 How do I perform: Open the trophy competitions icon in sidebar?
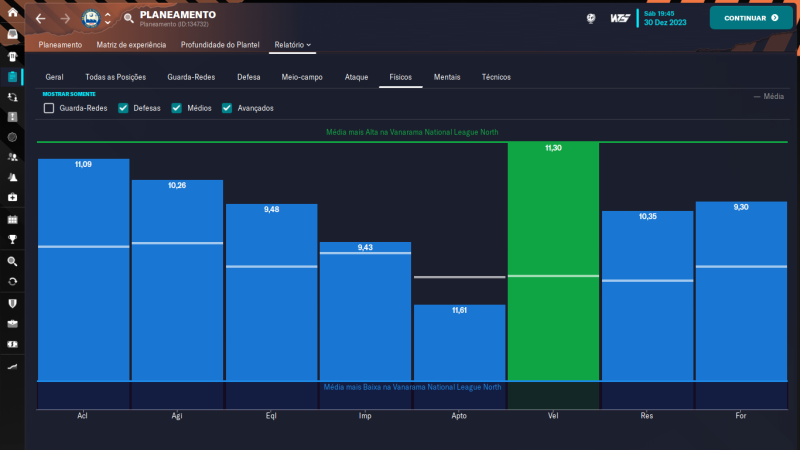point(12,239)
